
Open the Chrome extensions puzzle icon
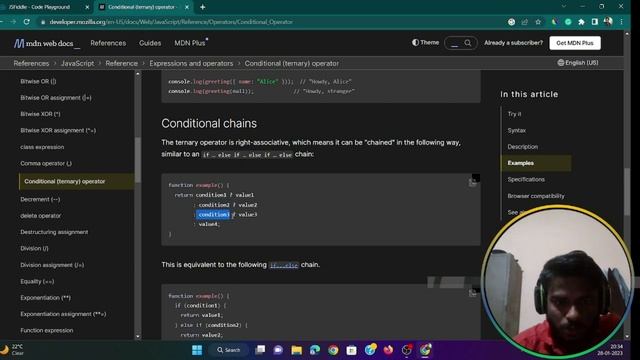(581, 22)
